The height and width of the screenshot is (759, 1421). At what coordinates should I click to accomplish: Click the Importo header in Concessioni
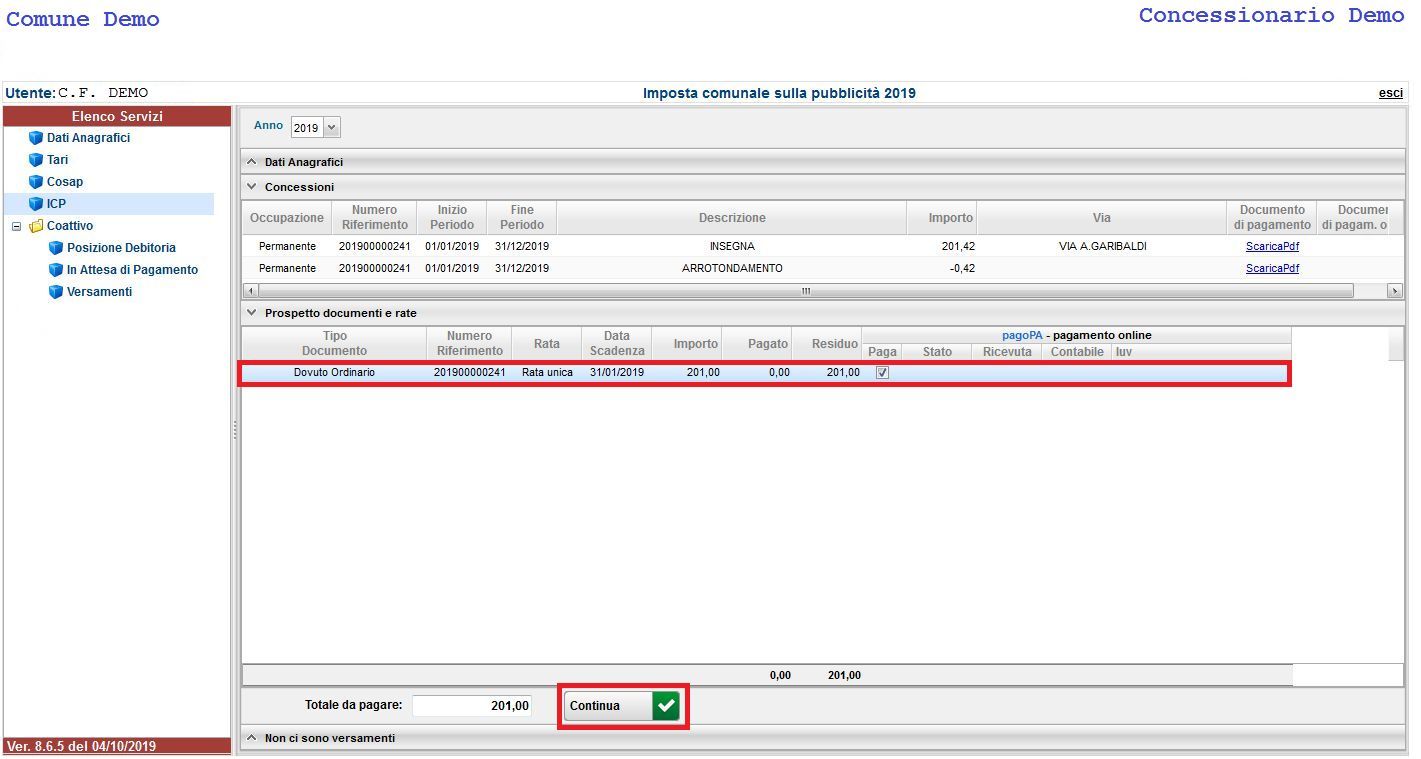pos(942,218)
